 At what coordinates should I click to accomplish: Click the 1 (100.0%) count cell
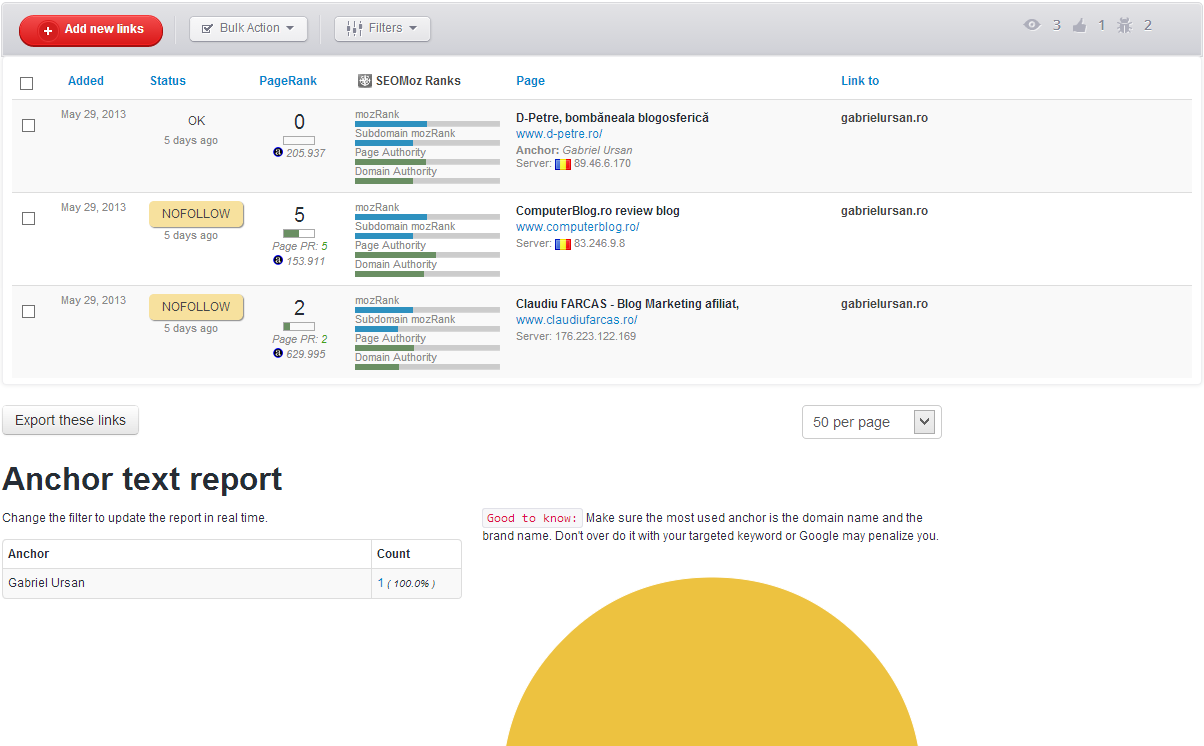coord(416,583)
